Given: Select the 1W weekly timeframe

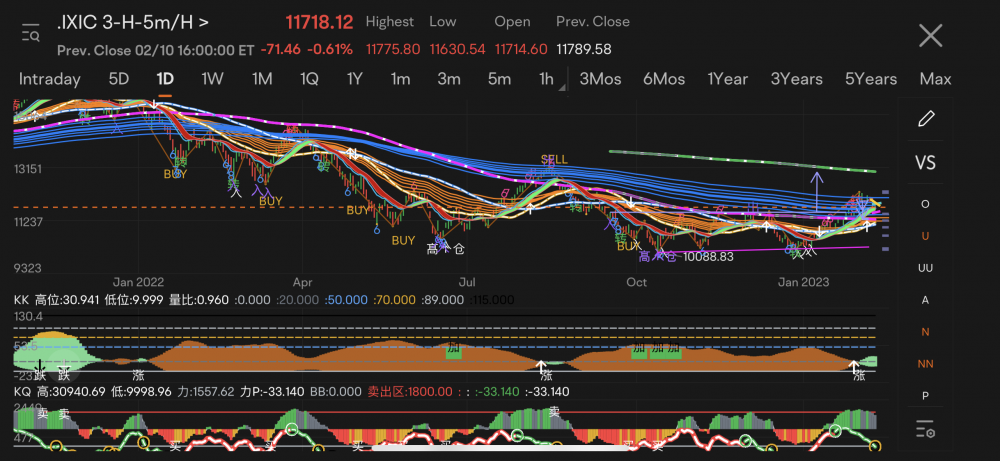Looking at the screenshot, I should 212,79.
